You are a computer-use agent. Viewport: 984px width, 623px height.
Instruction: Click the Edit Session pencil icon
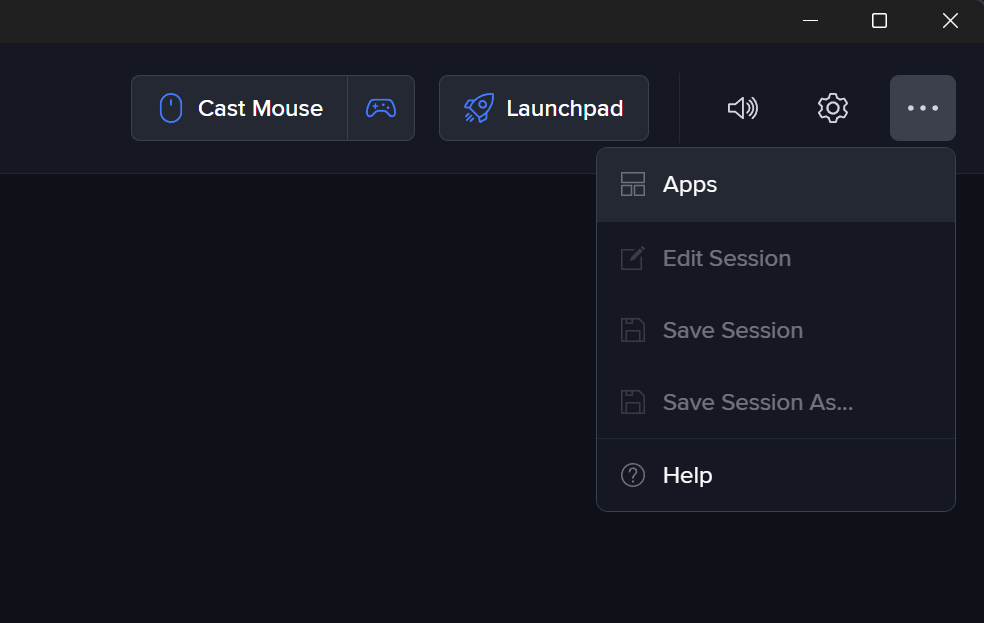coord(633,258)
